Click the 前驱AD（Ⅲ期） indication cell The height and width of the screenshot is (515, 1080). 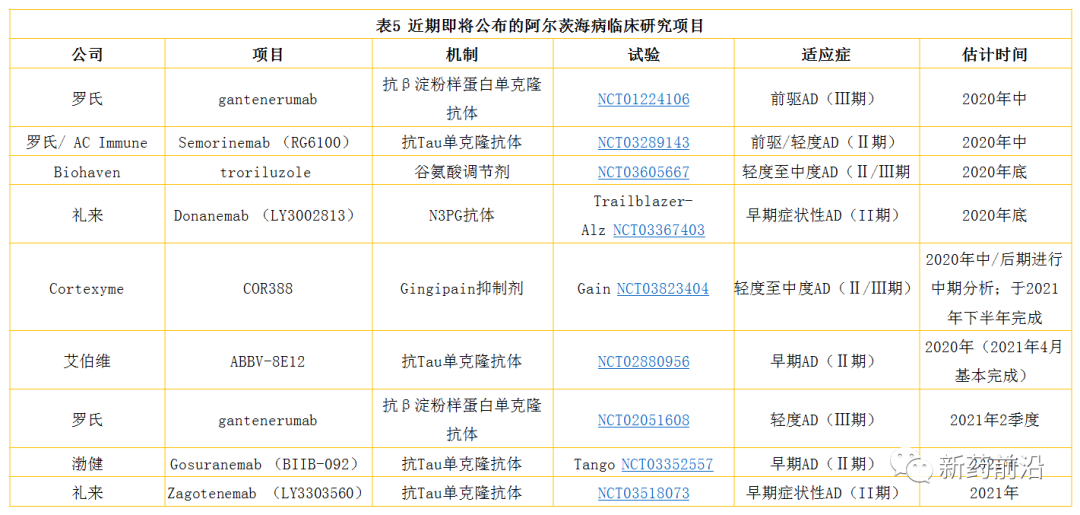(x=826, y=99)
